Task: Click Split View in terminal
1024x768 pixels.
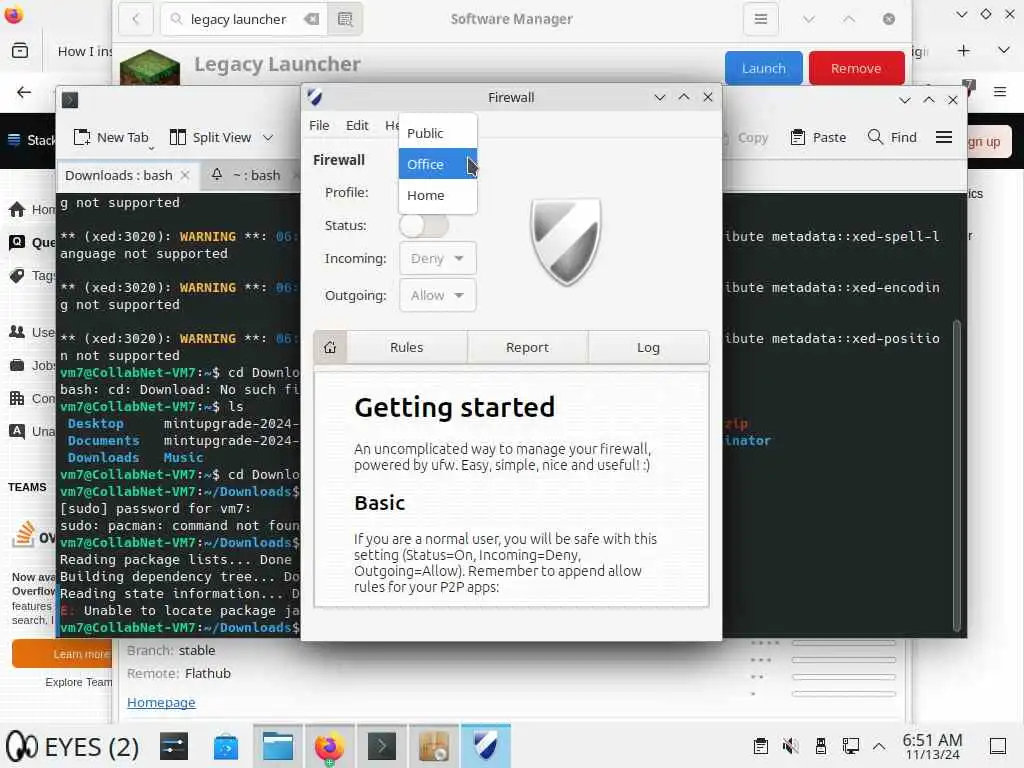Action: (210, 137)
